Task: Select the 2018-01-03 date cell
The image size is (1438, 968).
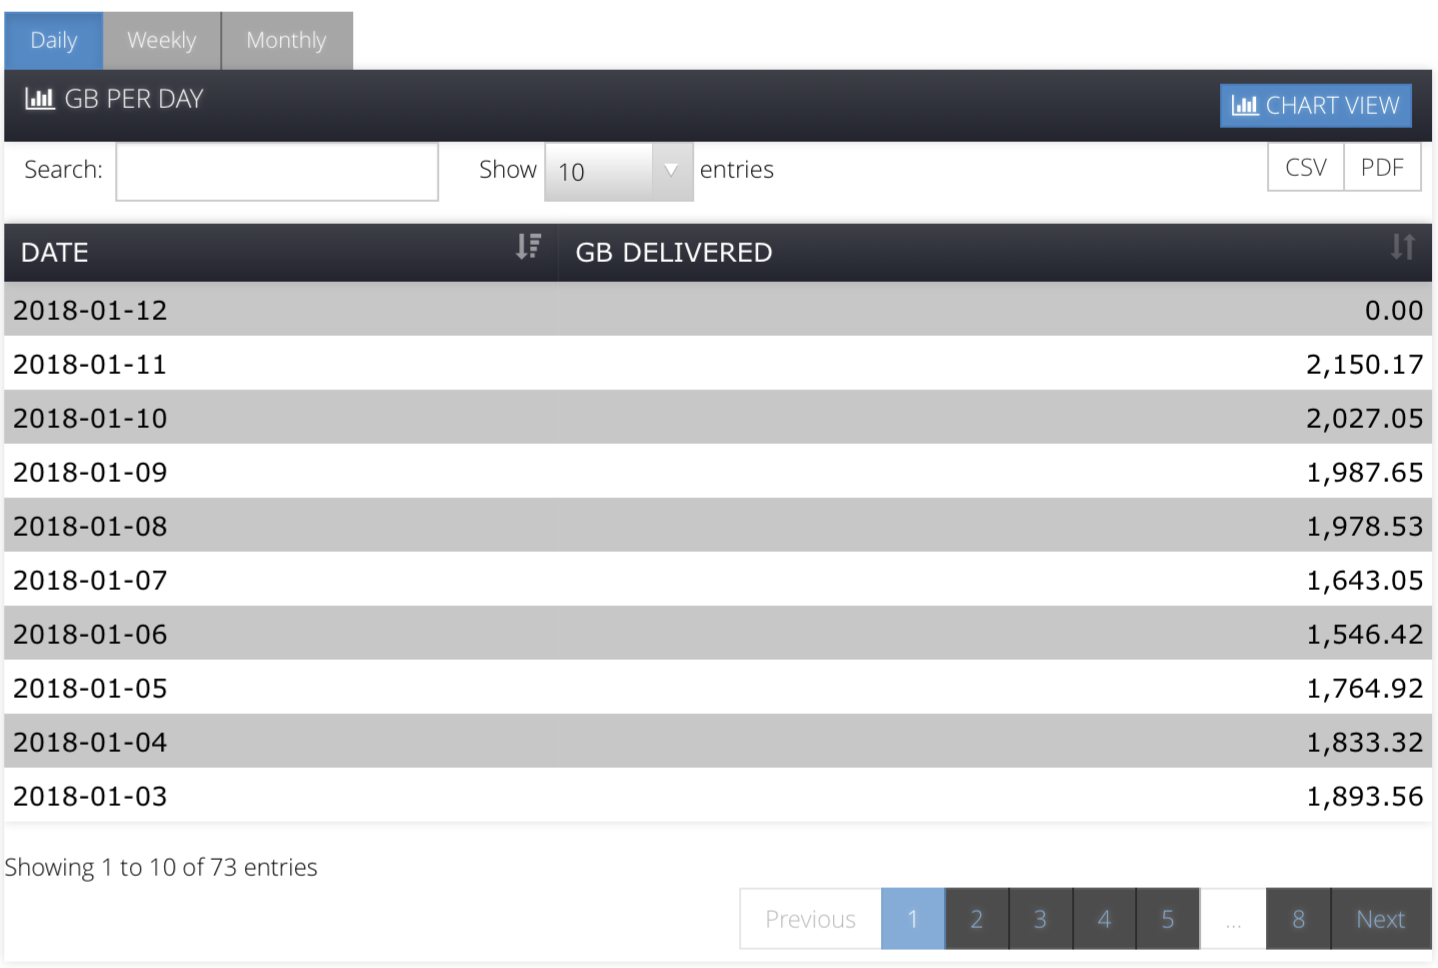Action: pyautogui.click(x=280, y=795)
